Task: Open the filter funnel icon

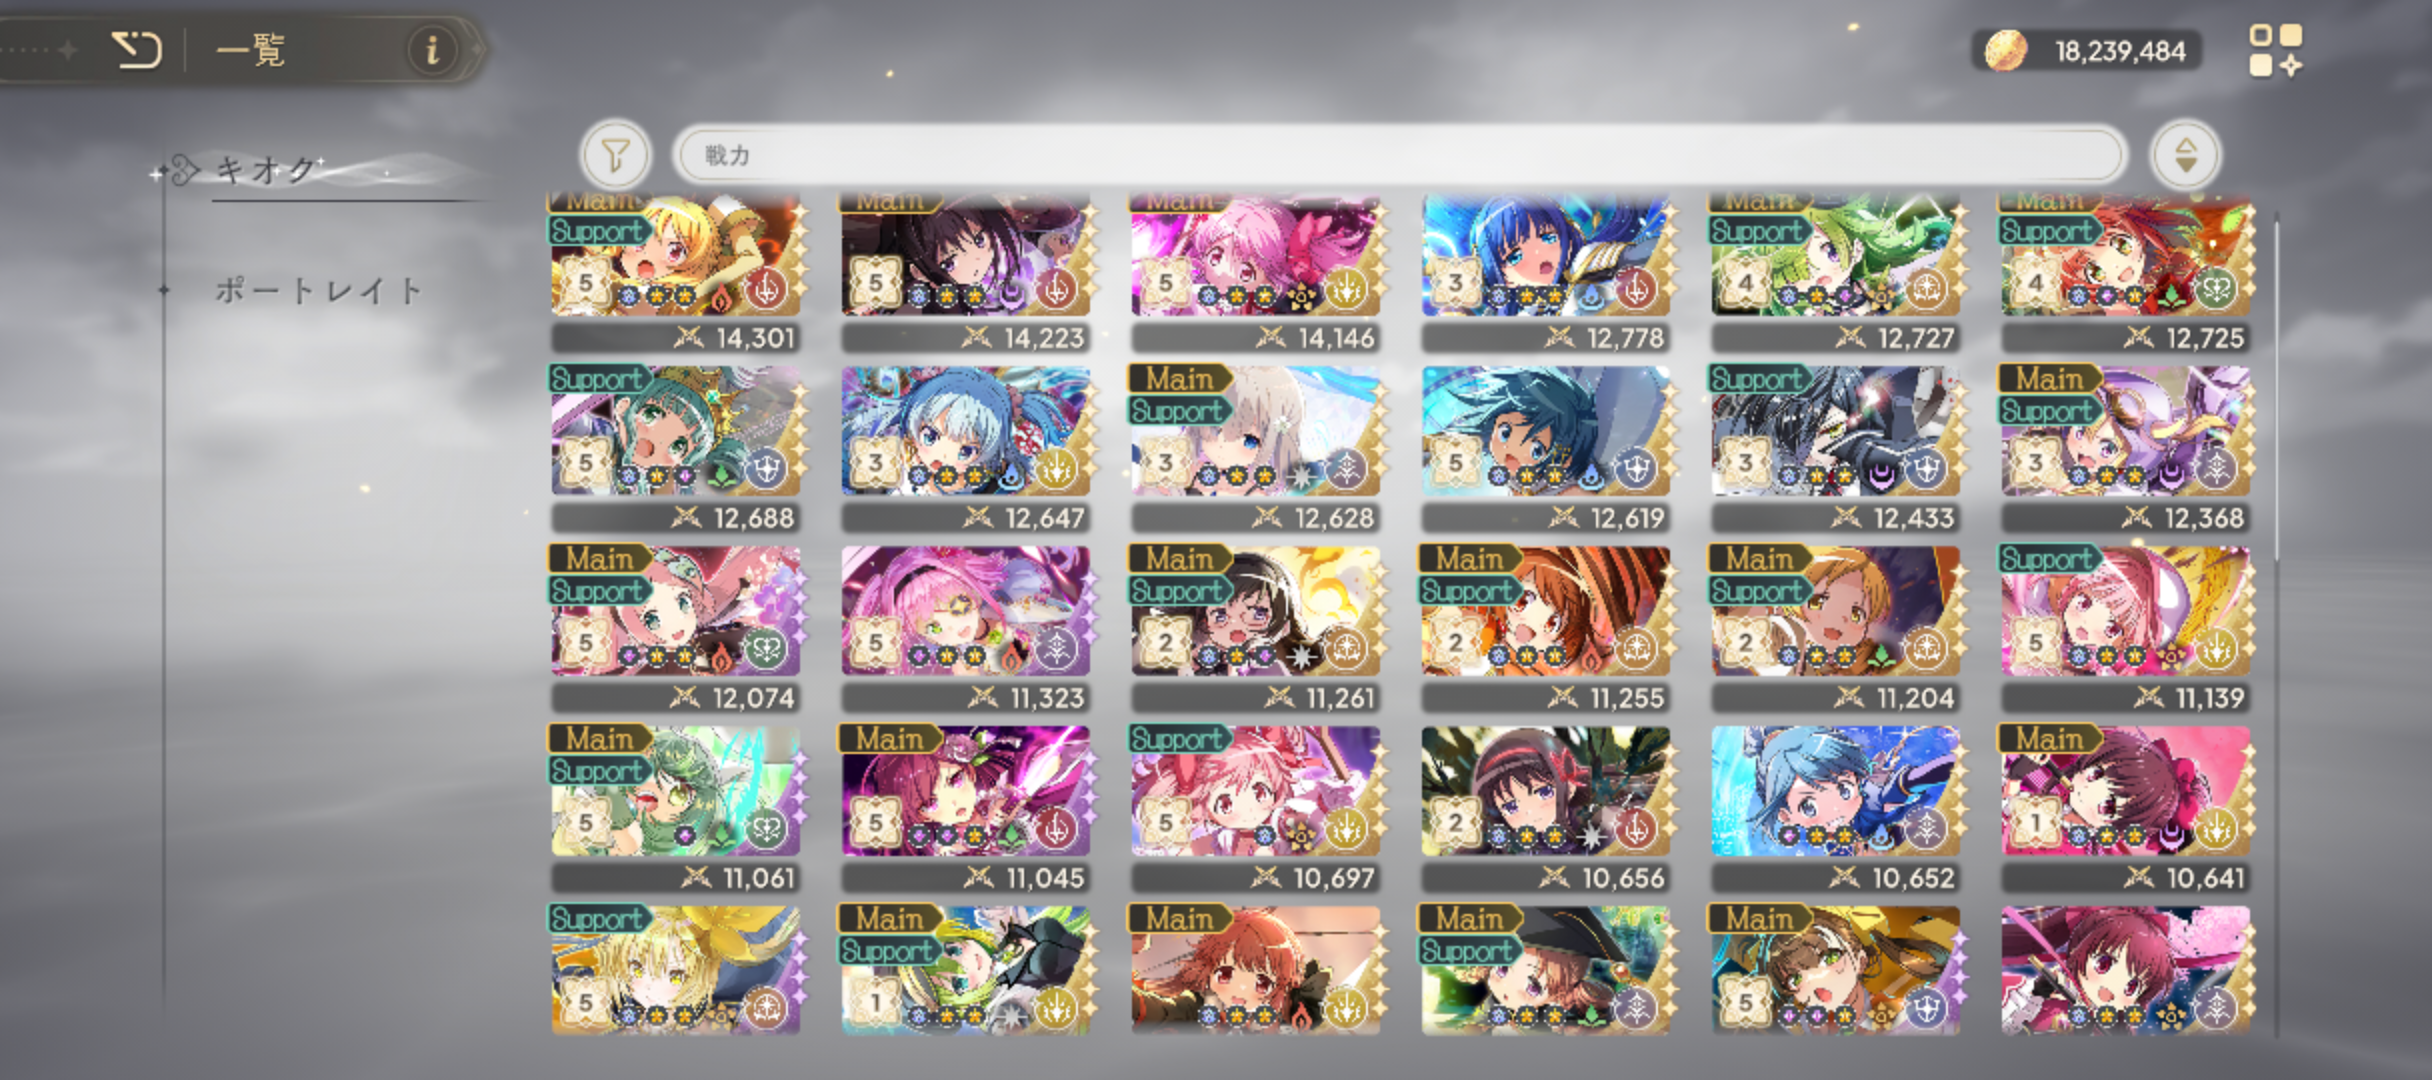Action: [615, 155]
